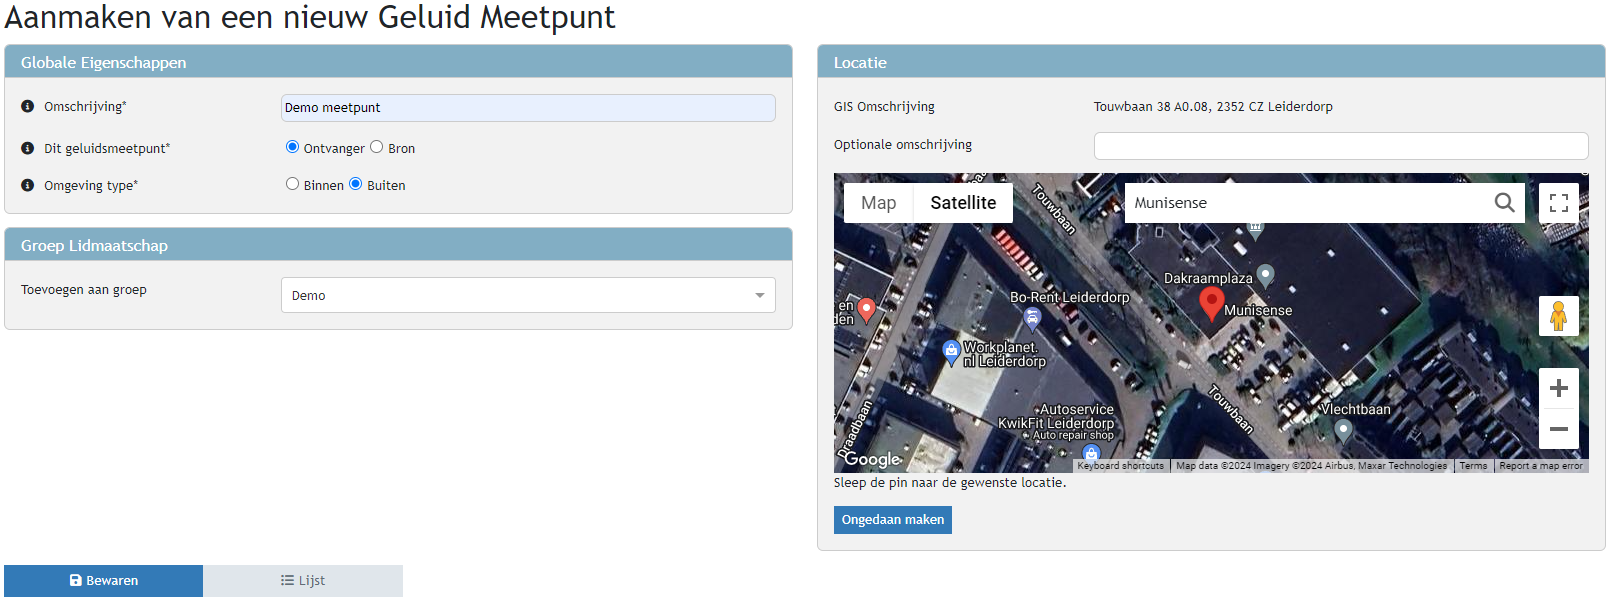1609x602 pixels.
Task: Select the Ontvanger radio button
Action: 292,147
